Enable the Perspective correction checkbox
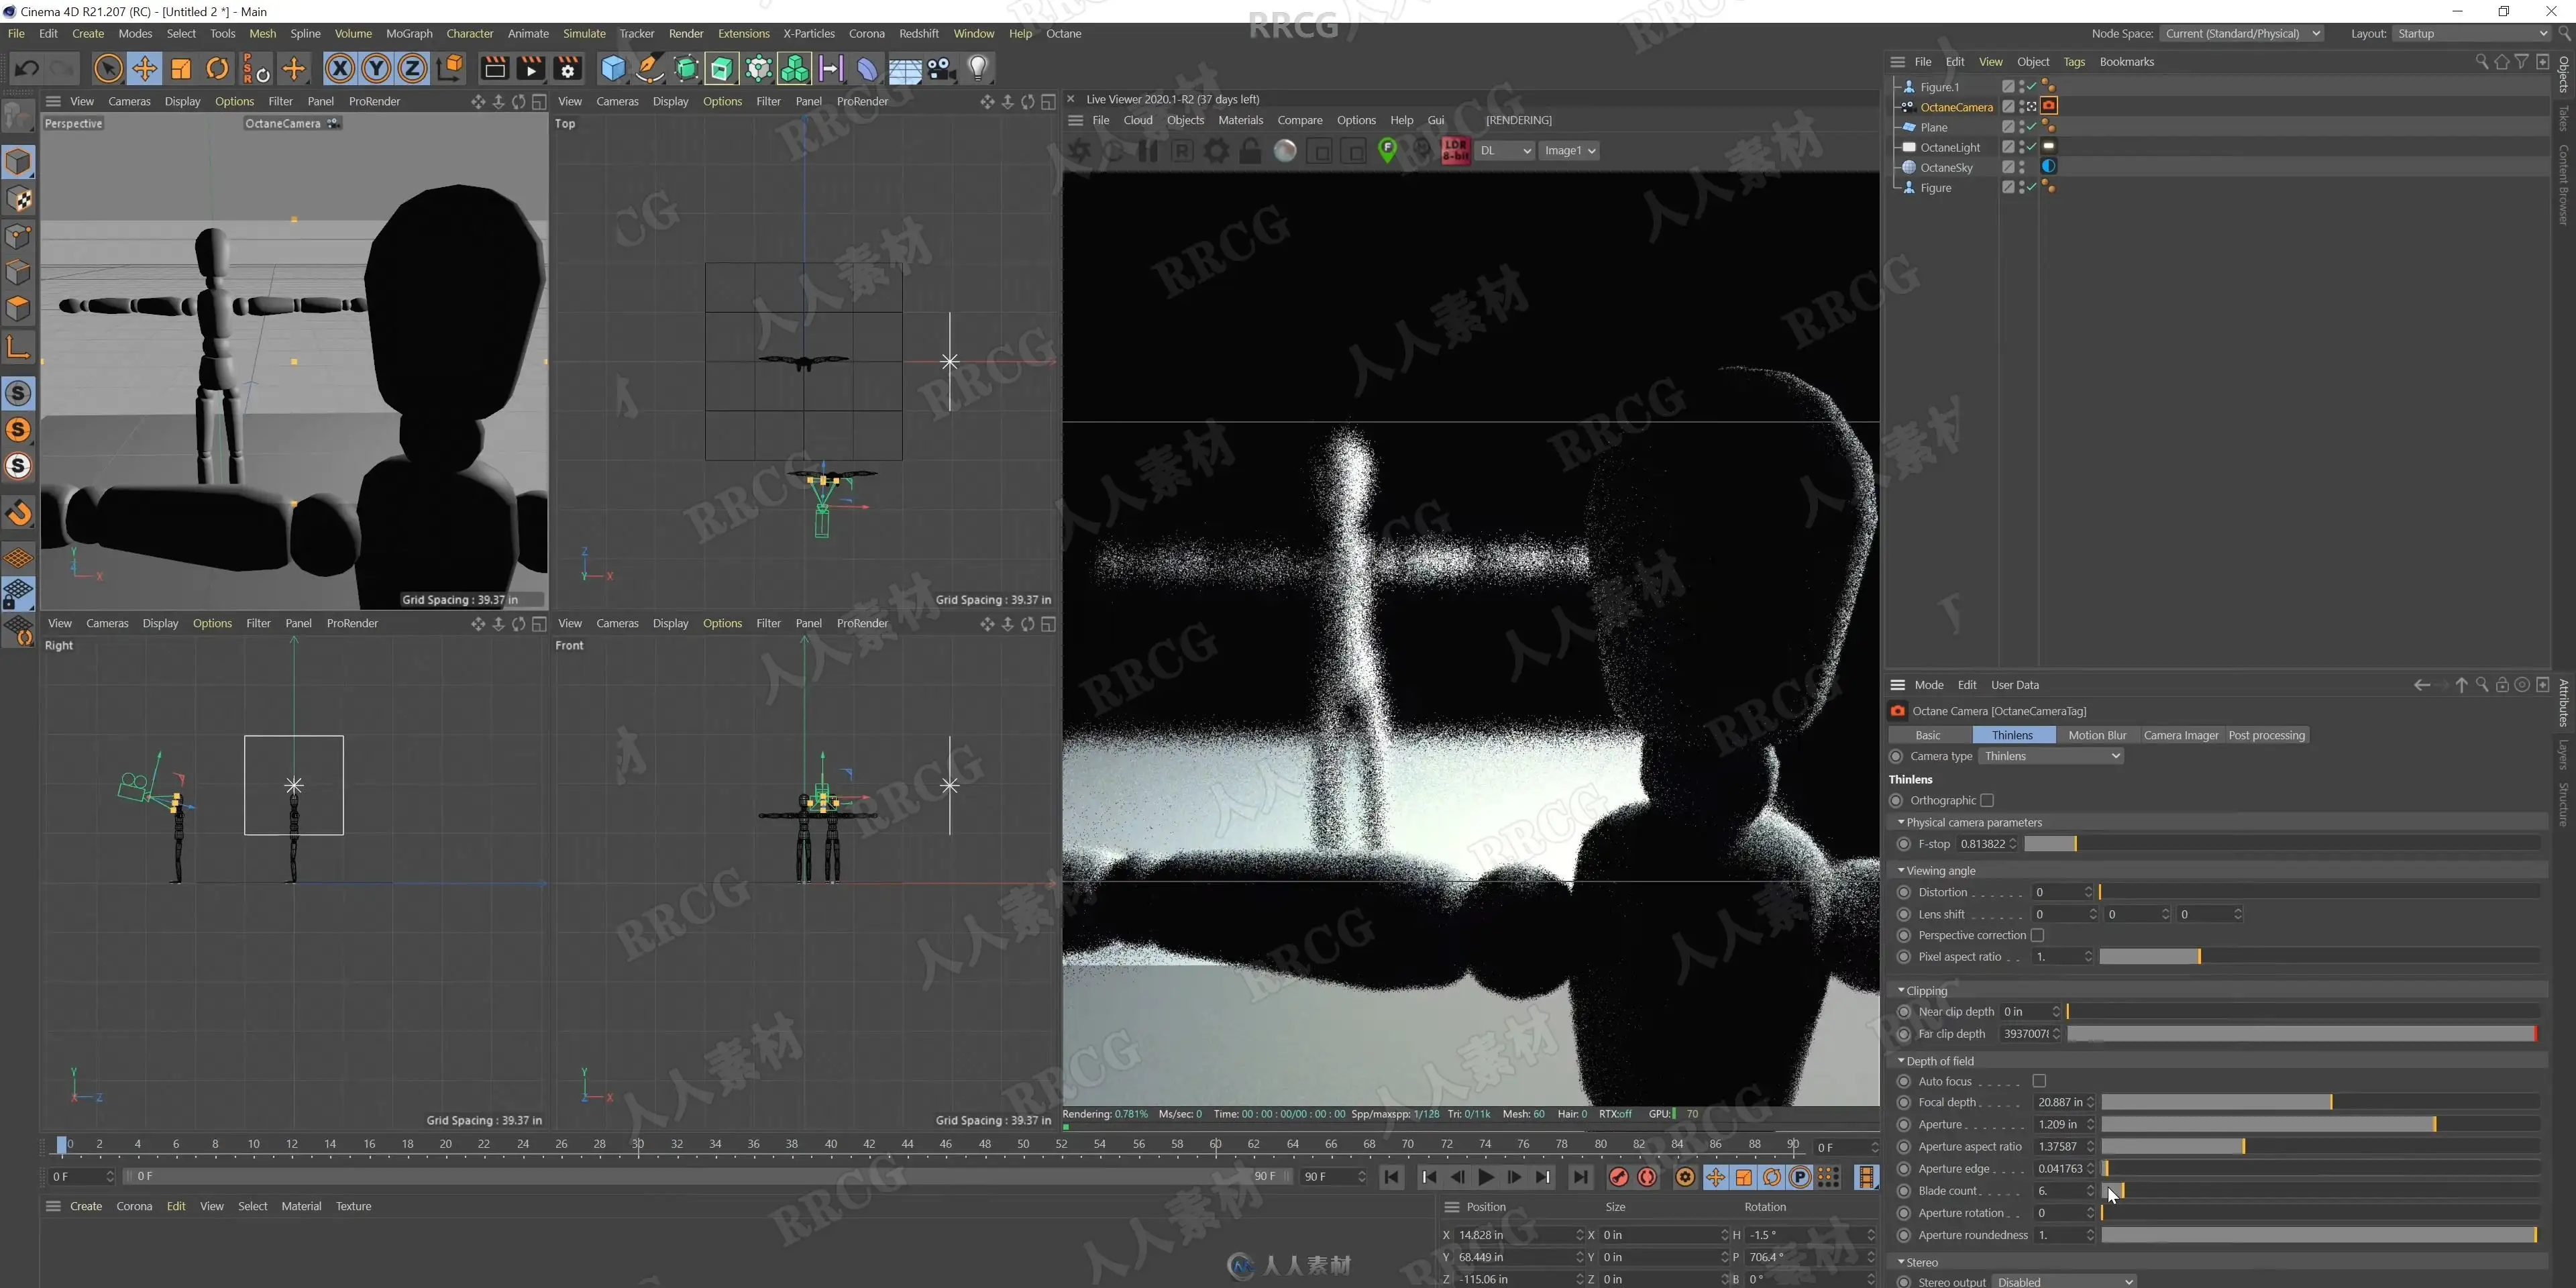The image size is (2576, 1288). 2037,935
